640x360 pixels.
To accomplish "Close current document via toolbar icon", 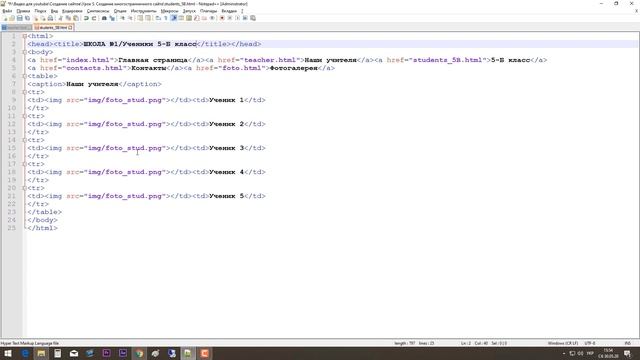I will (x=36, y=18).
